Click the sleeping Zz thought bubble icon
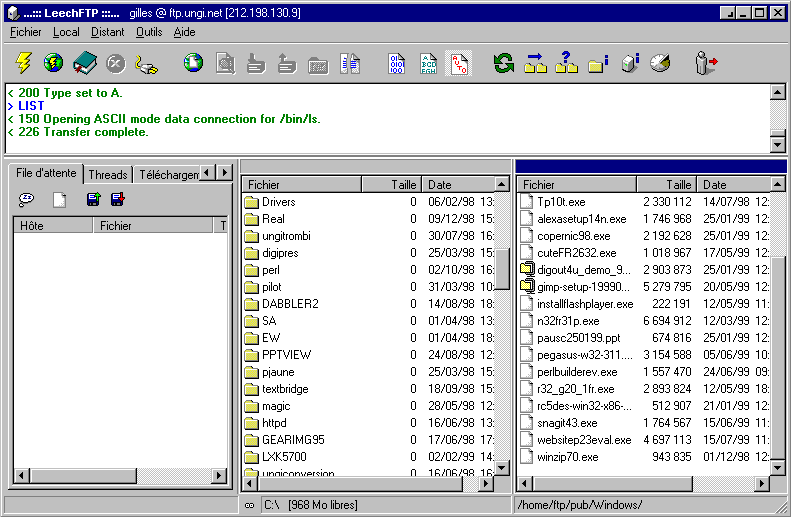 [x=26, y=200]
